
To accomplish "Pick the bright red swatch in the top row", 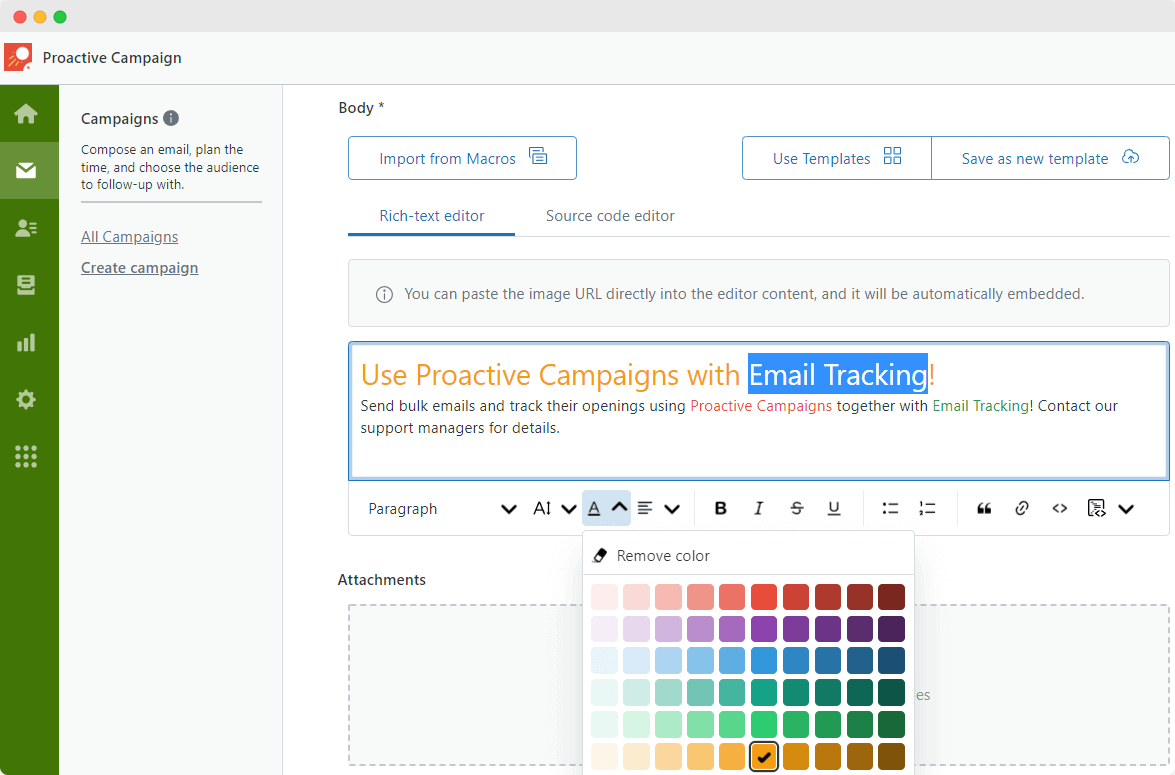I will [764, 597].
